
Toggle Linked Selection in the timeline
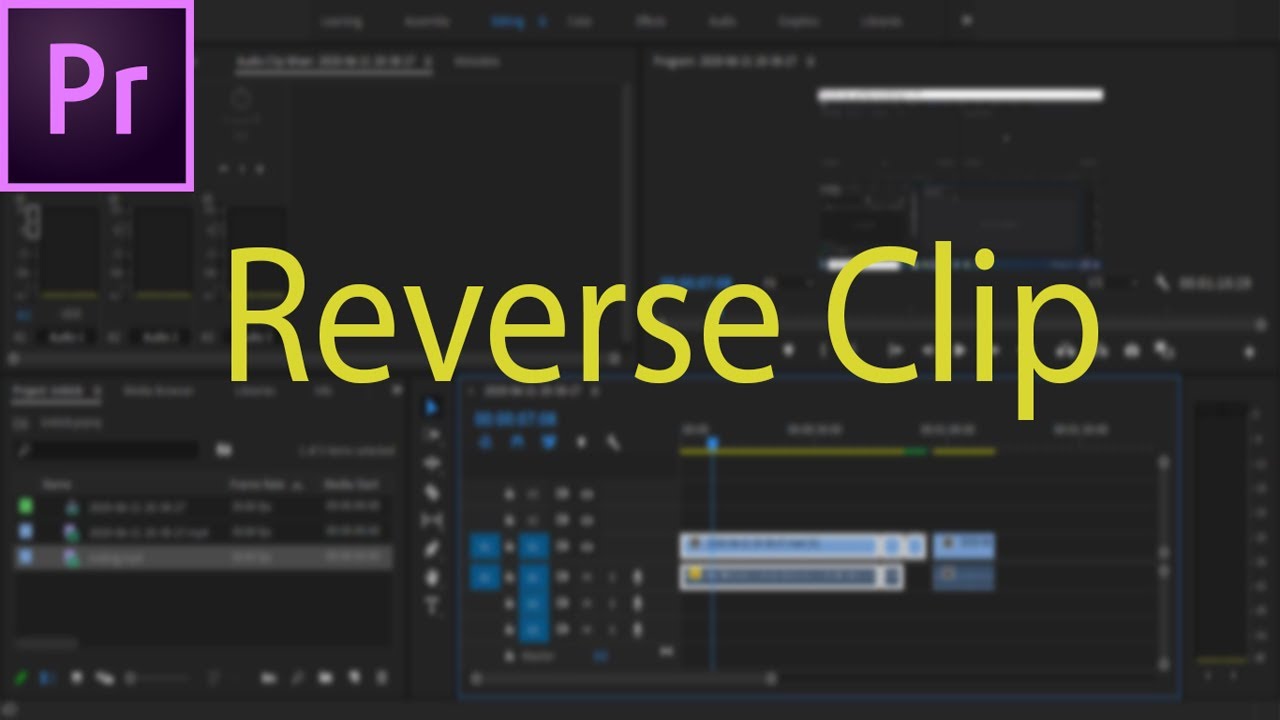[x=549, y=441]
